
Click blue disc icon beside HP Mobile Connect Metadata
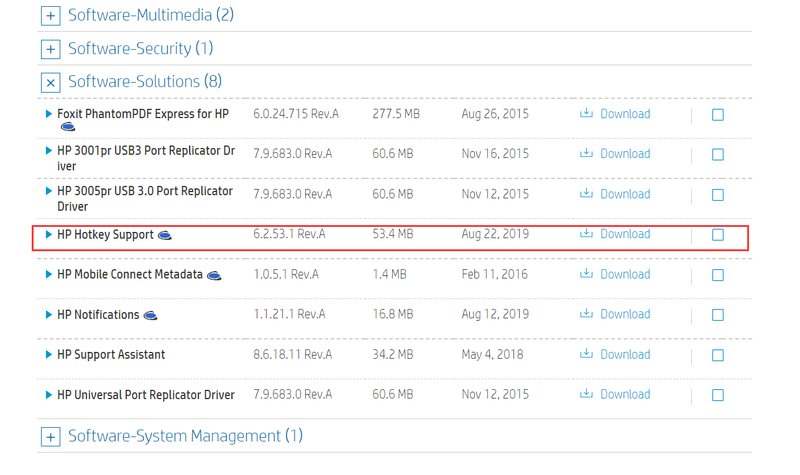coord(214,276)
